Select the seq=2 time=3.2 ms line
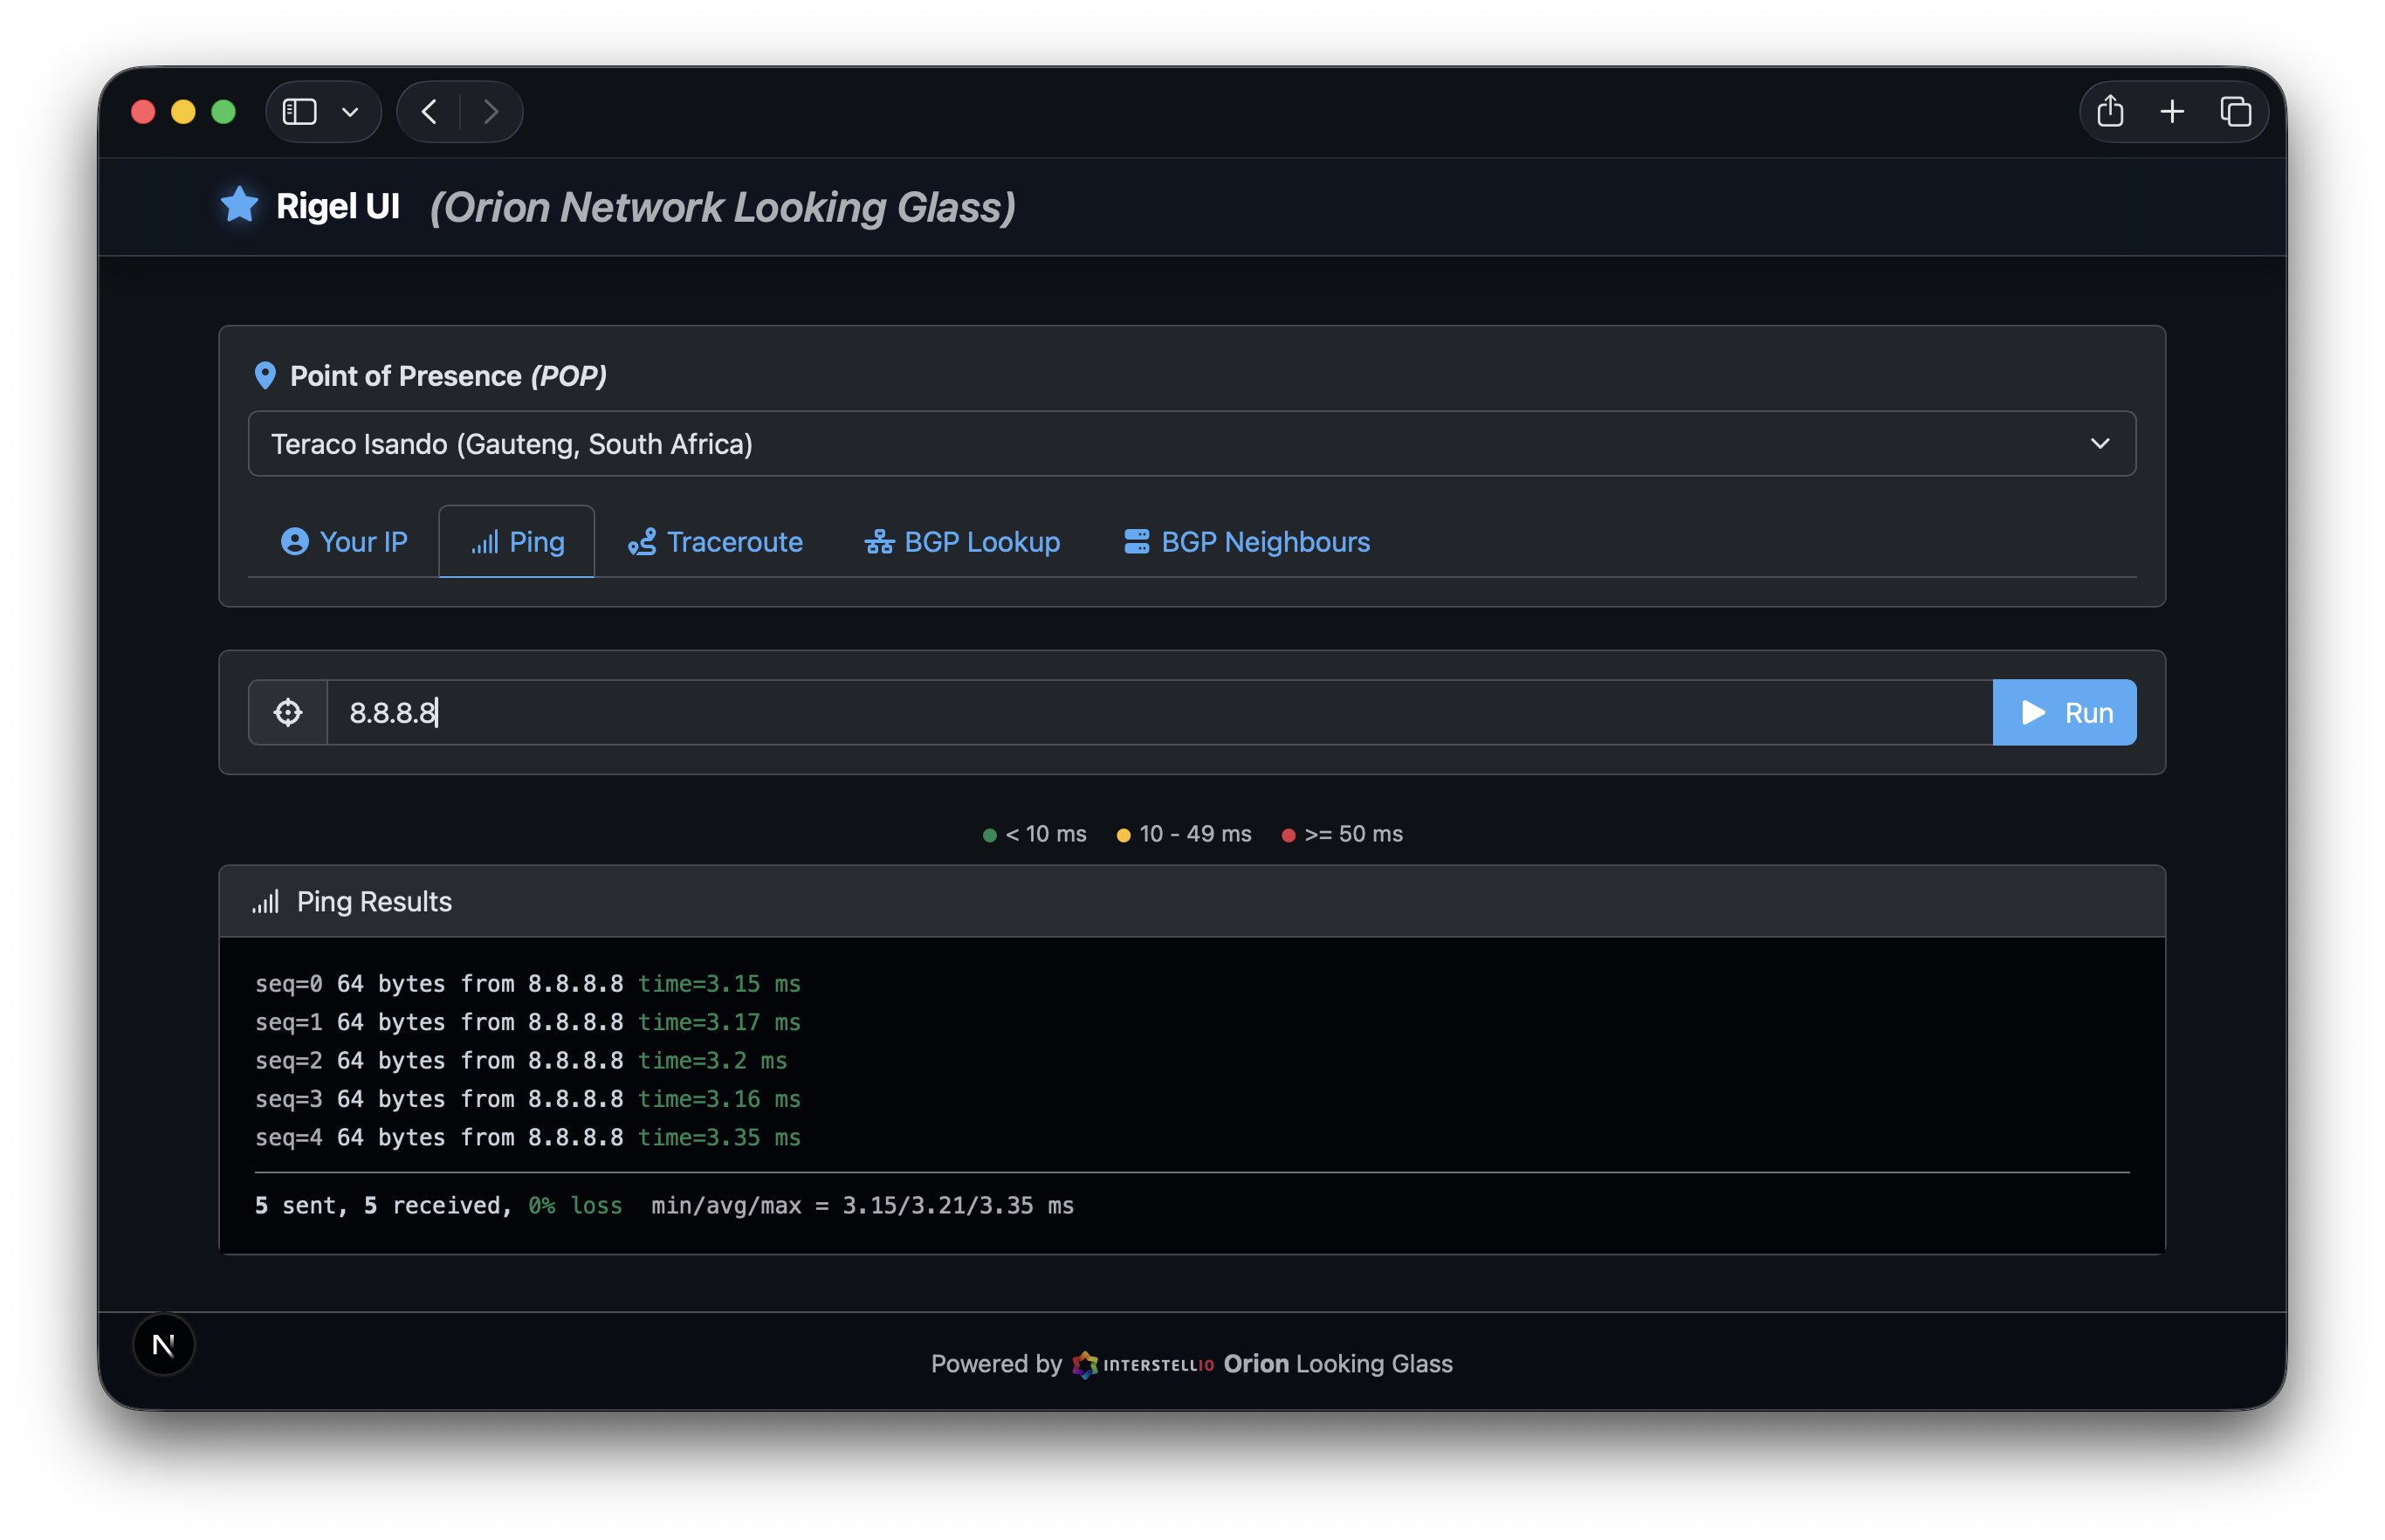Viewport: 2385px width, 1540px height. pos(521,1060)
